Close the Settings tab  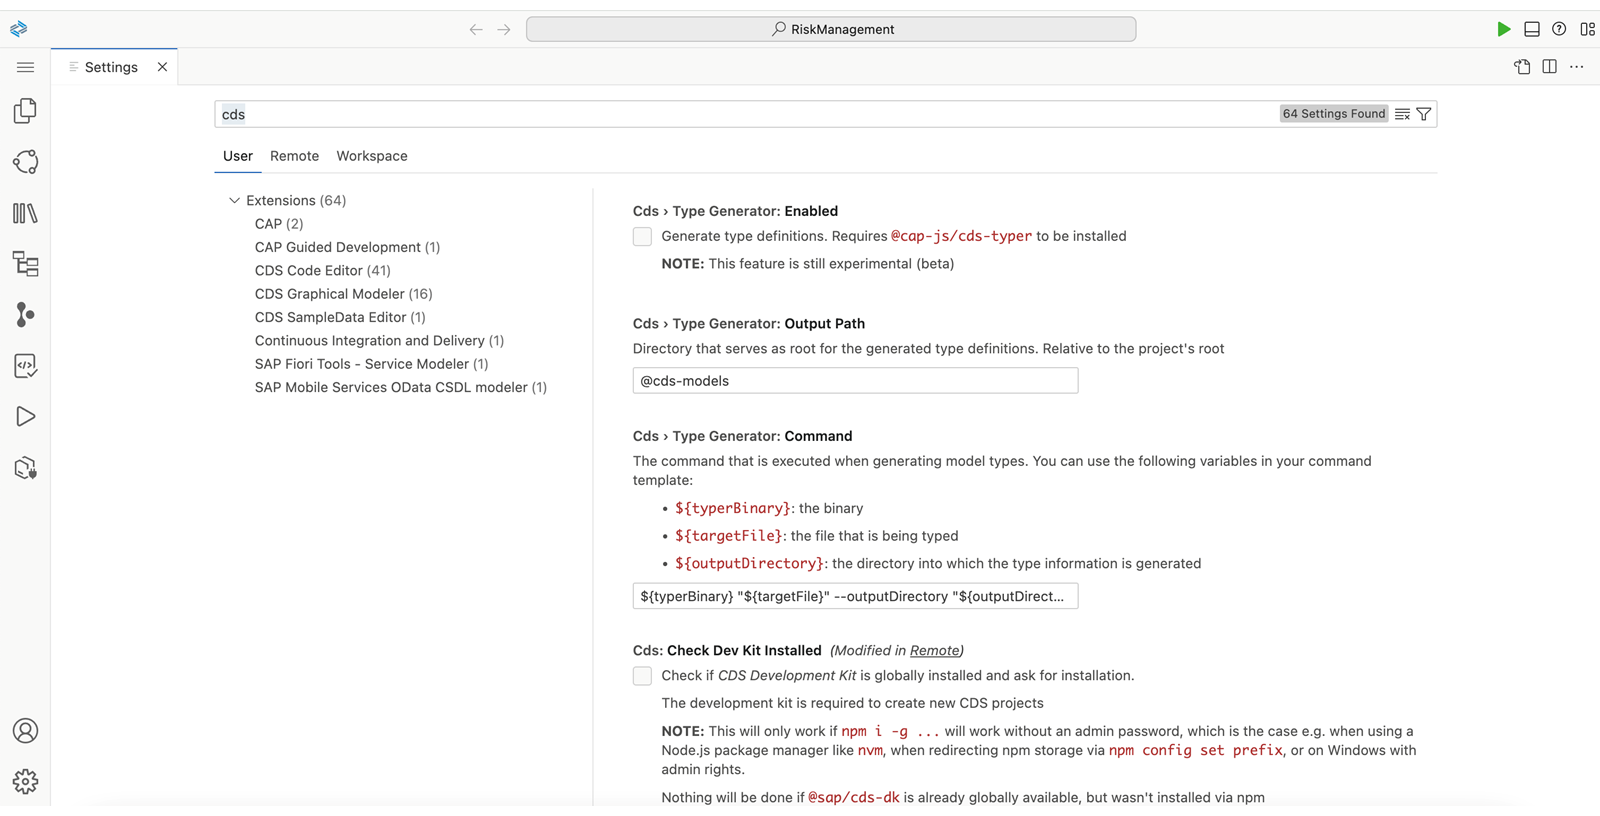click(x=162, y=67)
